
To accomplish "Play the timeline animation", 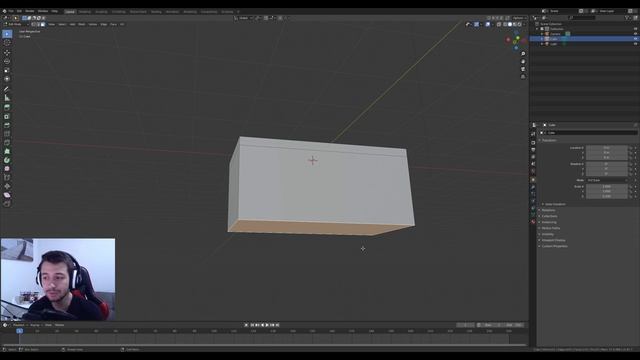I will pyautogui.click(x=267, y=325).
